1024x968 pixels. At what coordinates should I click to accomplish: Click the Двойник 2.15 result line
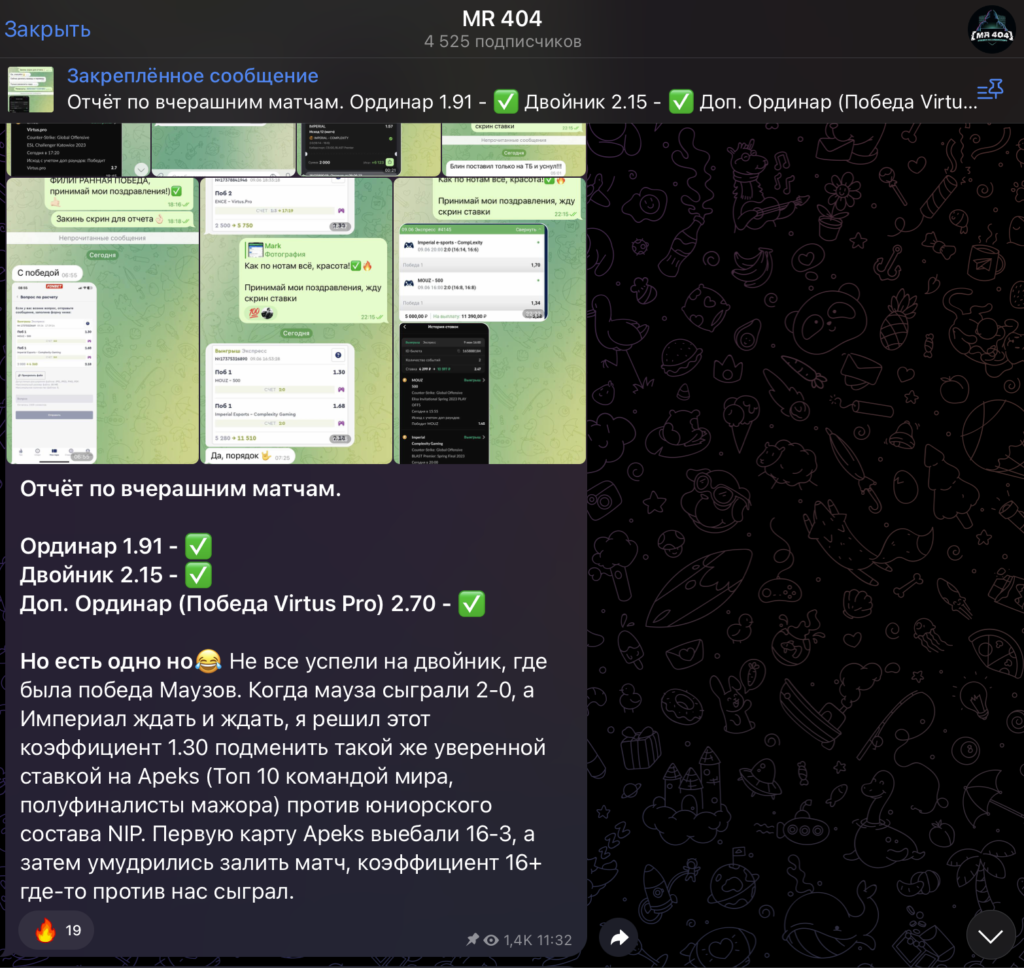click(x=116, y=575)
